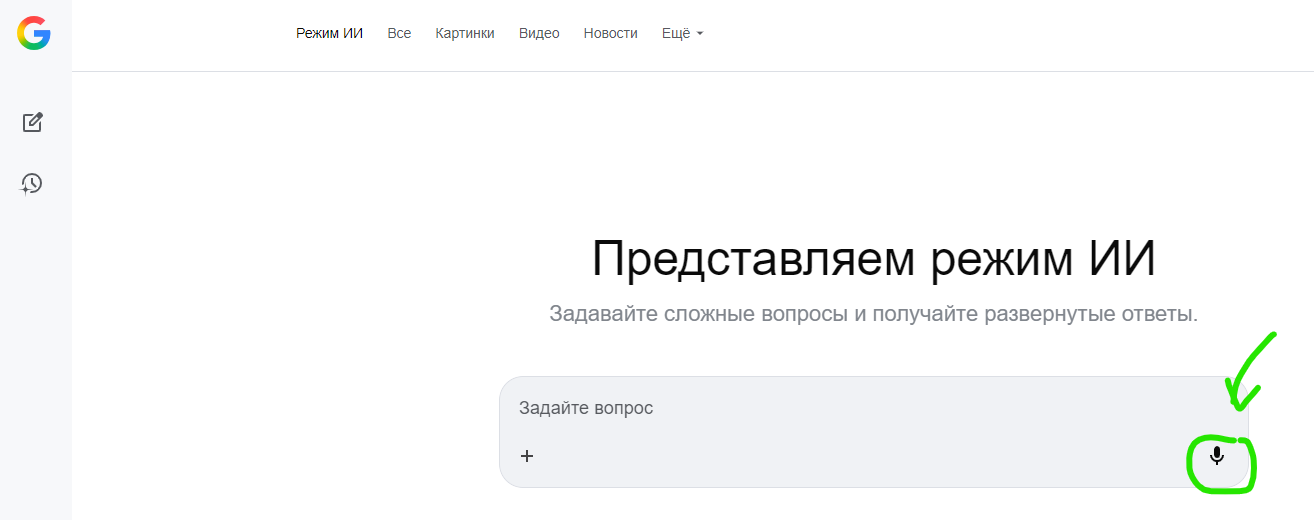Click the subtitle about сложные вопросы
The height and width of the screenshot is (520, 1314).
(874, 314)
